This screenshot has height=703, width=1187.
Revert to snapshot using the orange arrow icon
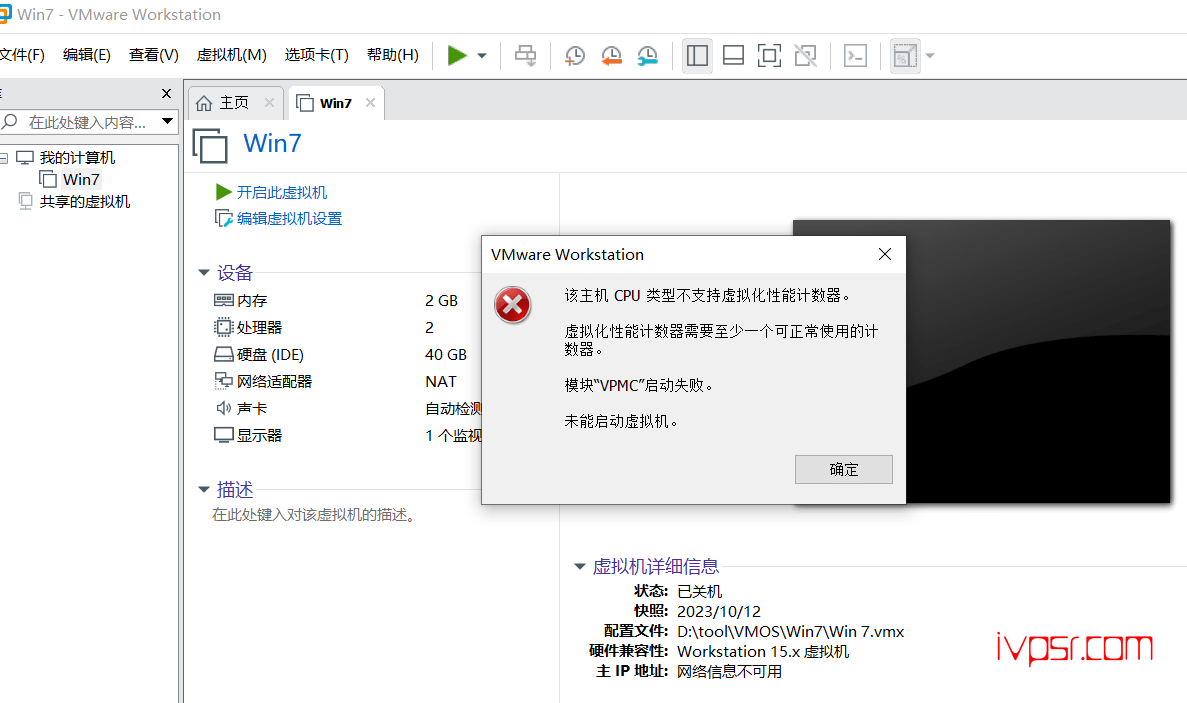(611, 55)
